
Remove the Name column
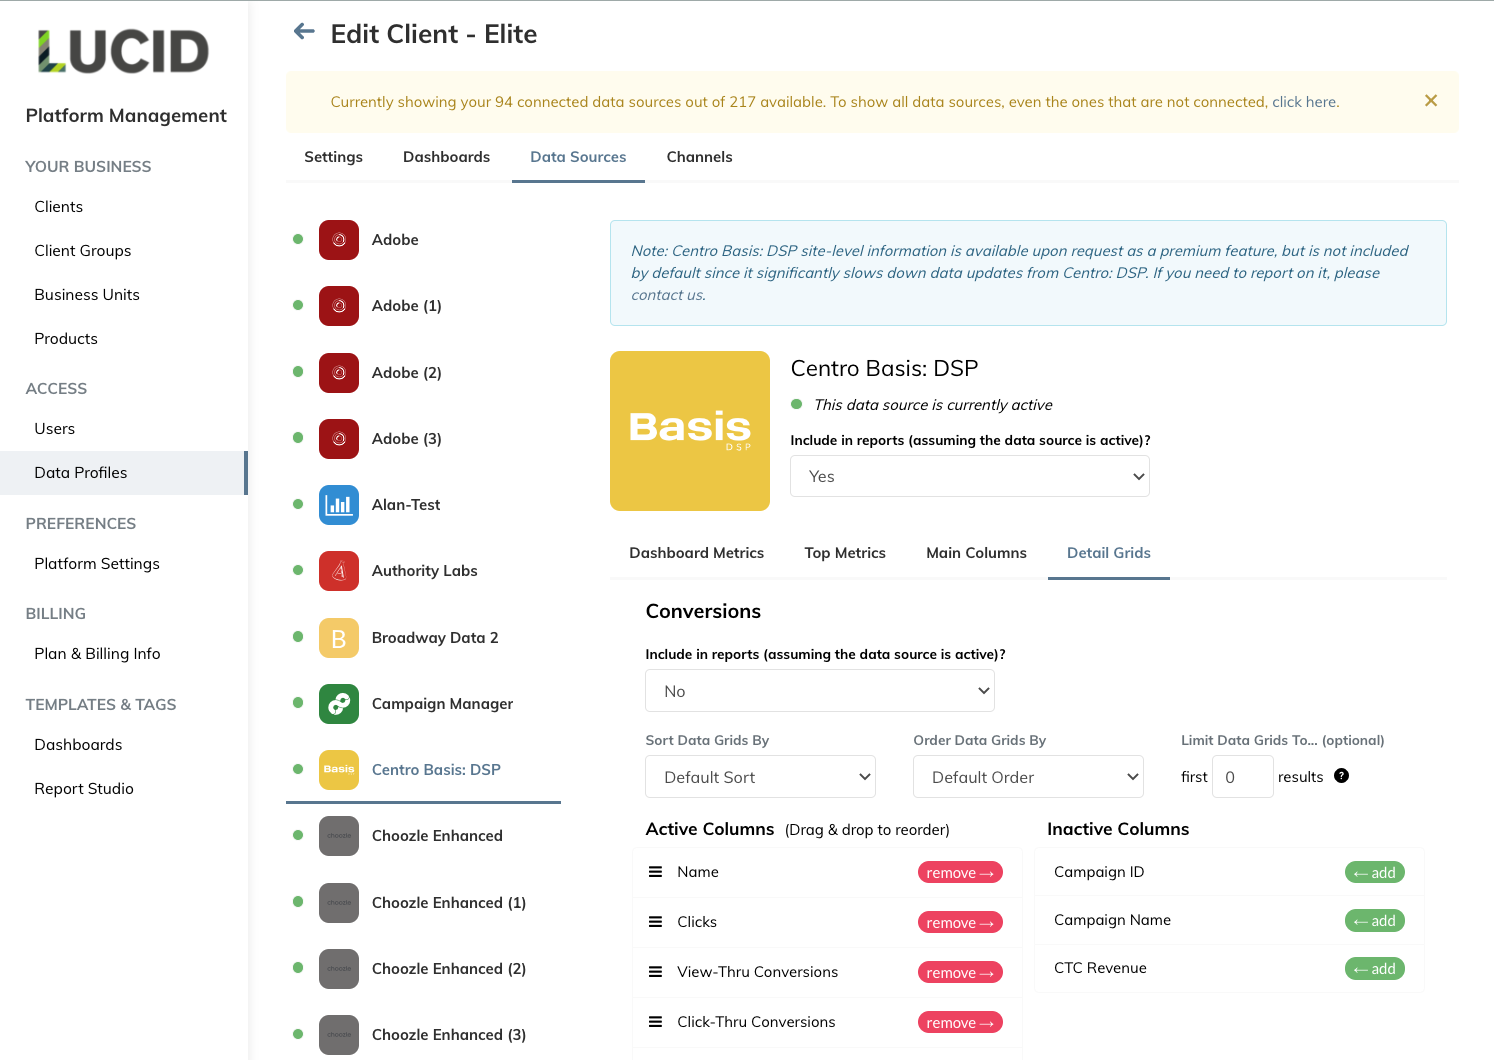point(960,873)
